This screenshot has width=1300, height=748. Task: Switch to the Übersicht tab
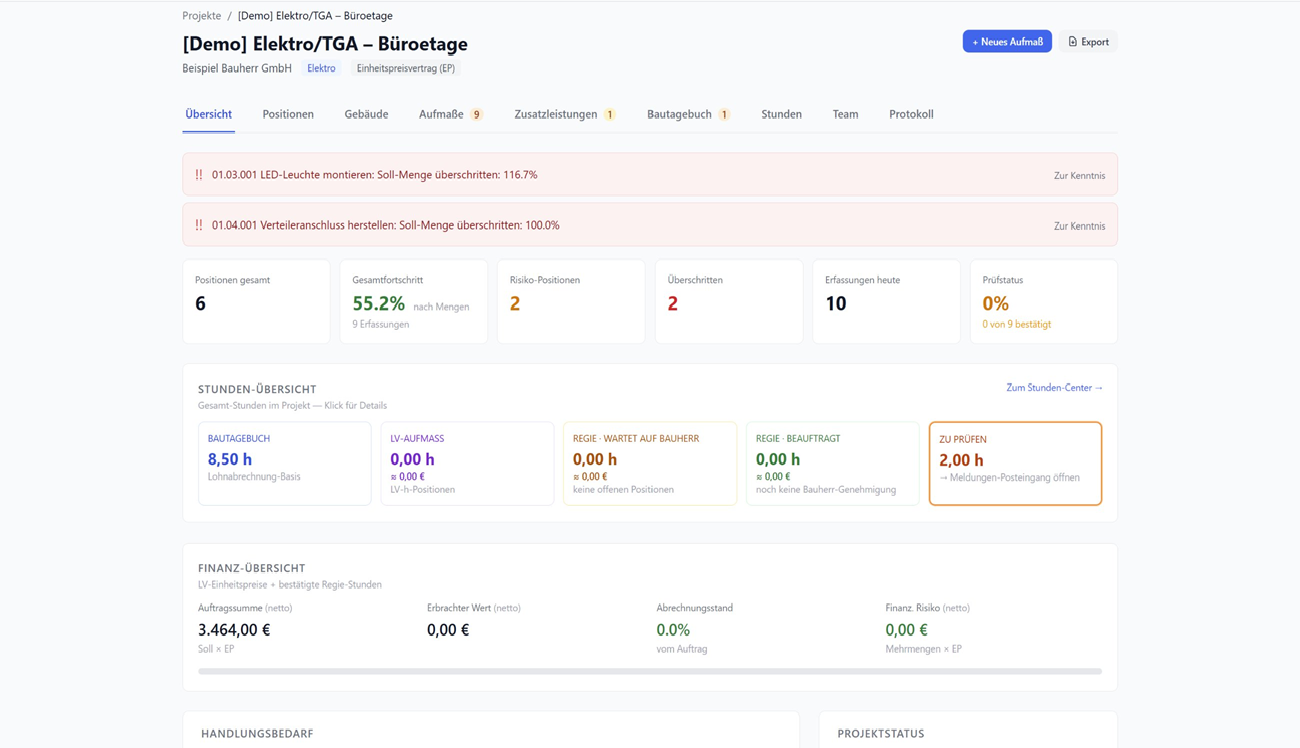pyautogui.click(x=208, y=115)
